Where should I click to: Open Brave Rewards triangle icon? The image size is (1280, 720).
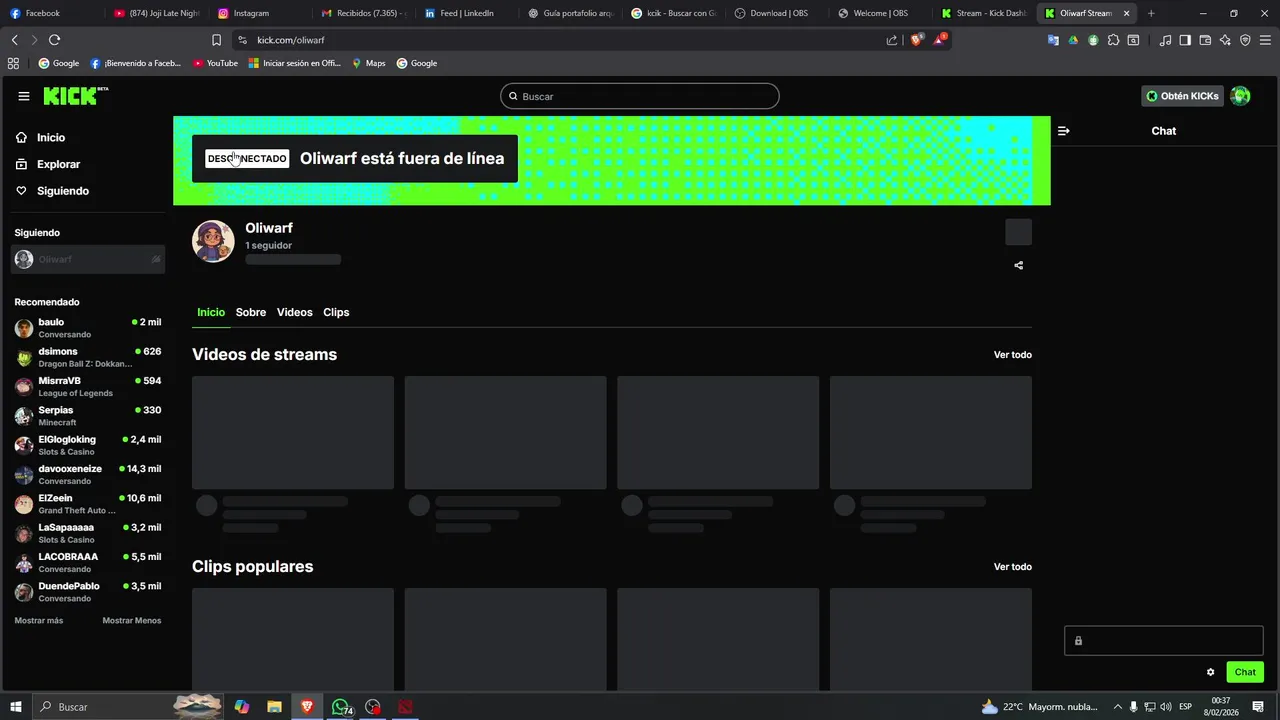click(940, 40)
